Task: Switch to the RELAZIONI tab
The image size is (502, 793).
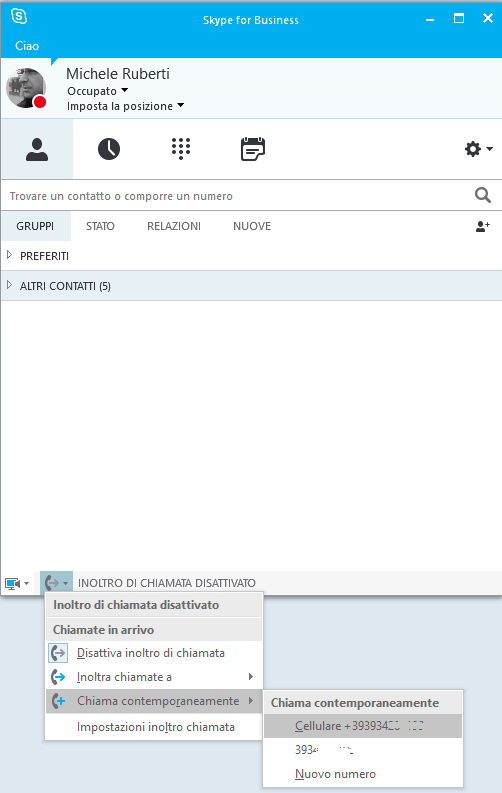Action: pyautogui.click(x=174, y=226)
